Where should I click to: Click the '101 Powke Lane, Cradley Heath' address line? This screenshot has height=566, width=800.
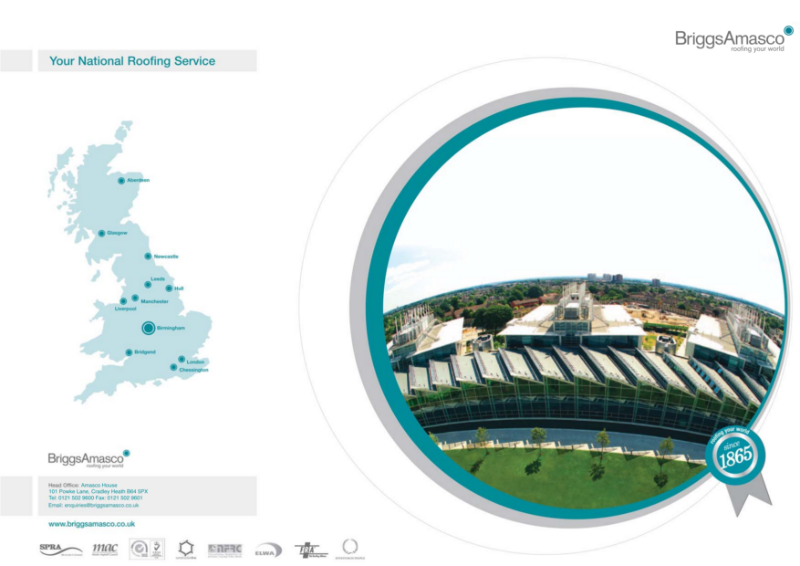[x=98, y=491]
